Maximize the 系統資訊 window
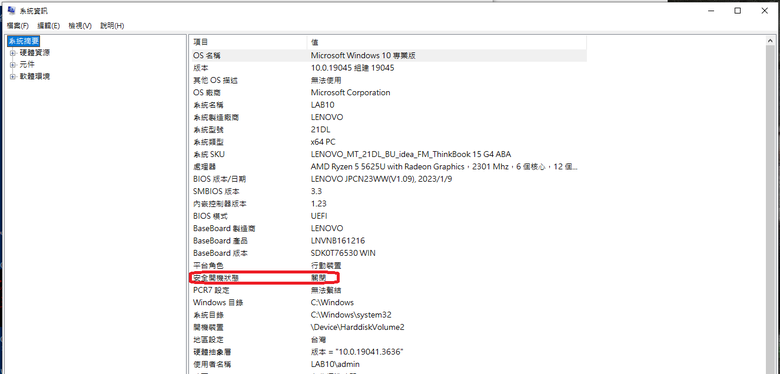Screen dimensions: 780x374 point(738,10)
